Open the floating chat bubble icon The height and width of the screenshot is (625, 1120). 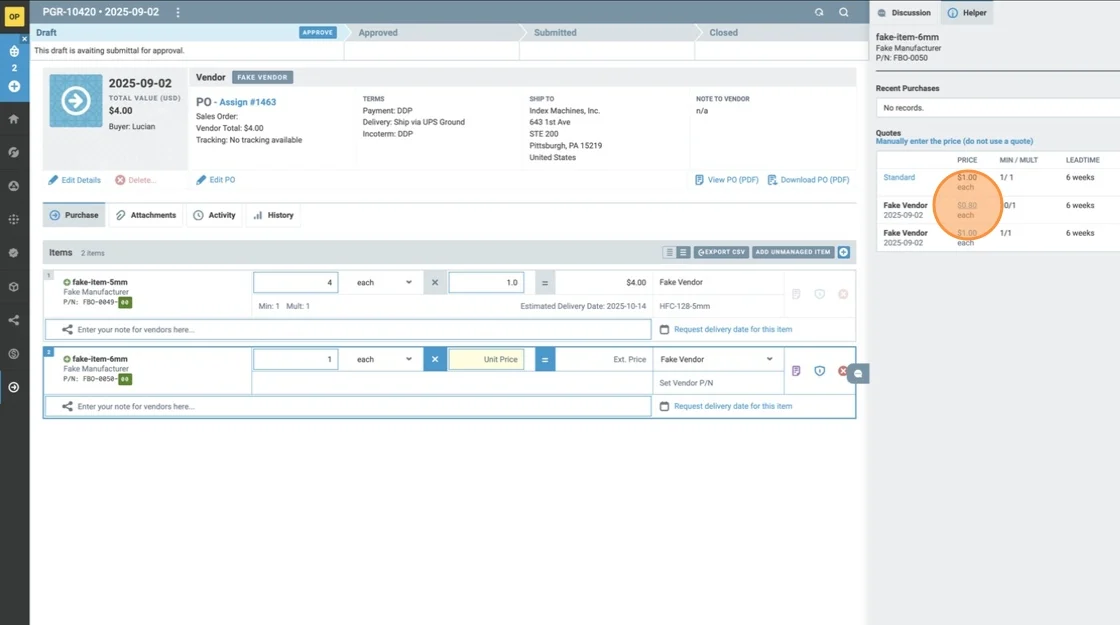coord(858,373)
